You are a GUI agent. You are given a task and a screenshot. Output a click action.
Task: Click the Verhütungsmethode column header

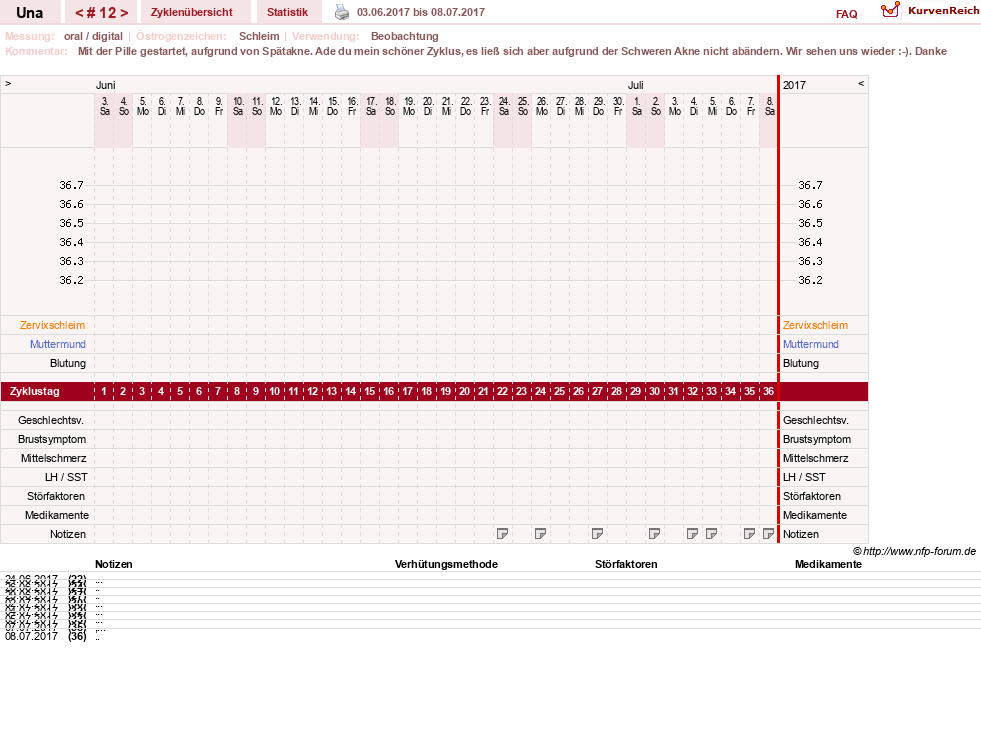(x=446, y=564)
